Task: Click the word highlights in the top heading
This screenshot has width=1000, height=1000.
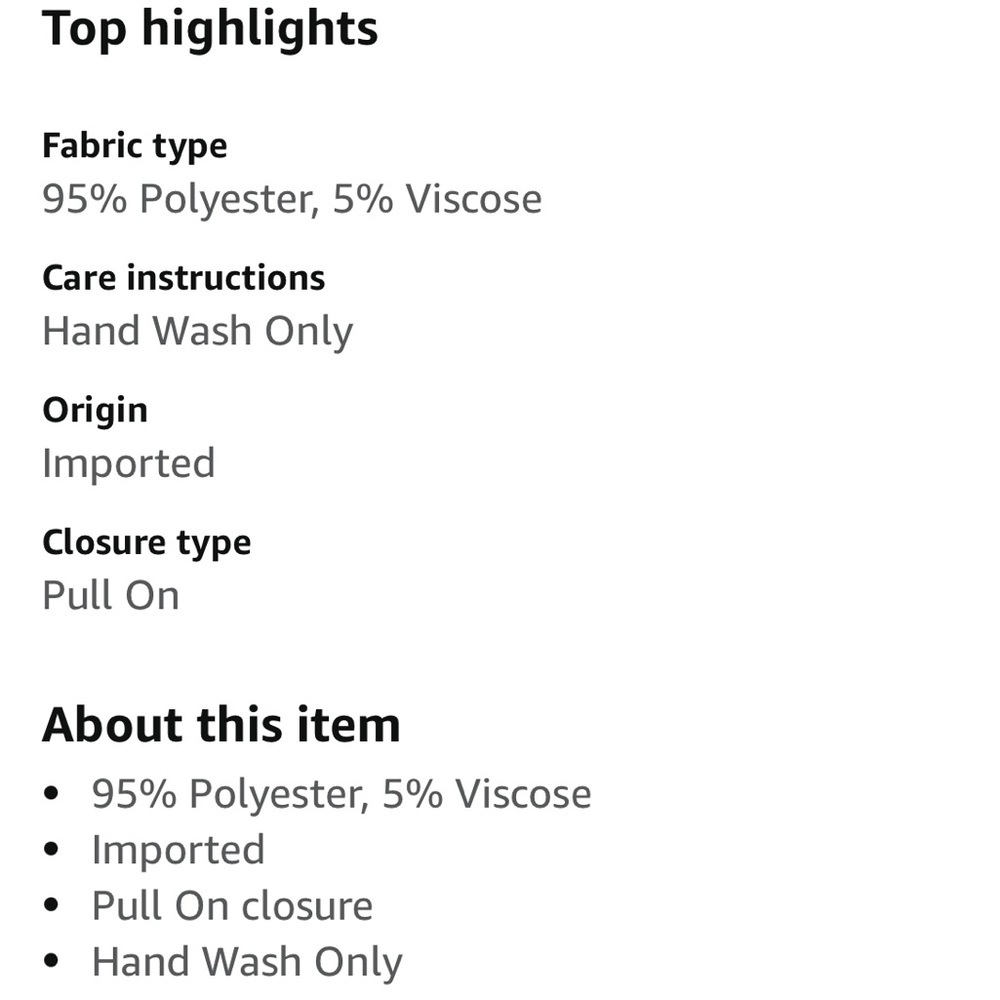Action: pyautogui.click(x=260, y=30)
